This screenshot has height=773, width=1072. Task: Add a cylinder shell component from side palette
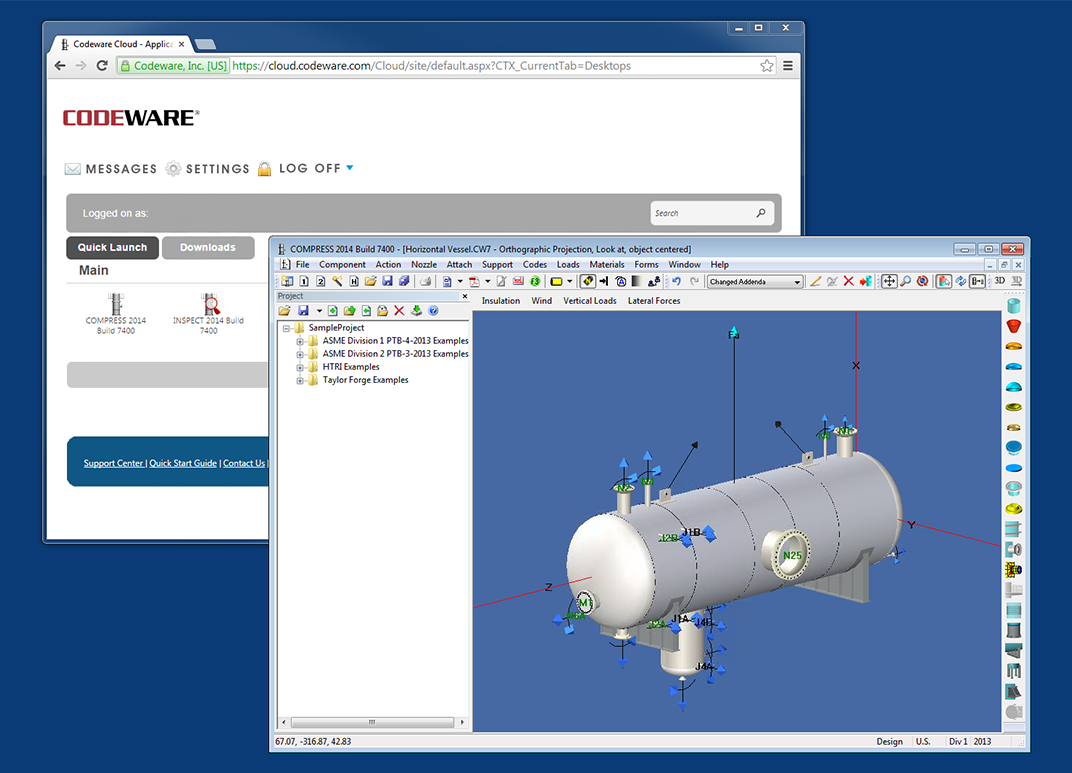pyautogui.click(x=1014, y=305)
